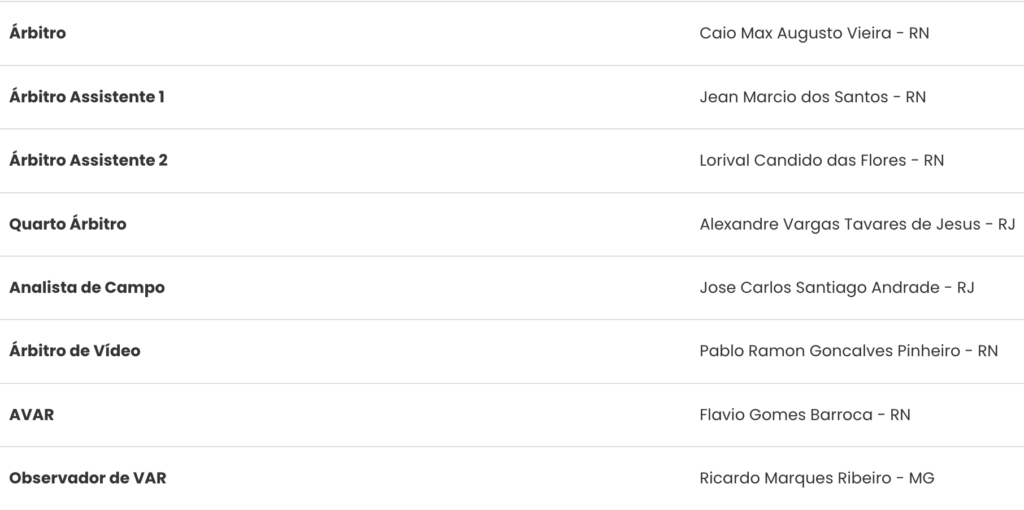Click the RJ suffix after Alexandre Vargas
The height and width of the screenshot is (510, 1024).
(x=1006, y=224)
